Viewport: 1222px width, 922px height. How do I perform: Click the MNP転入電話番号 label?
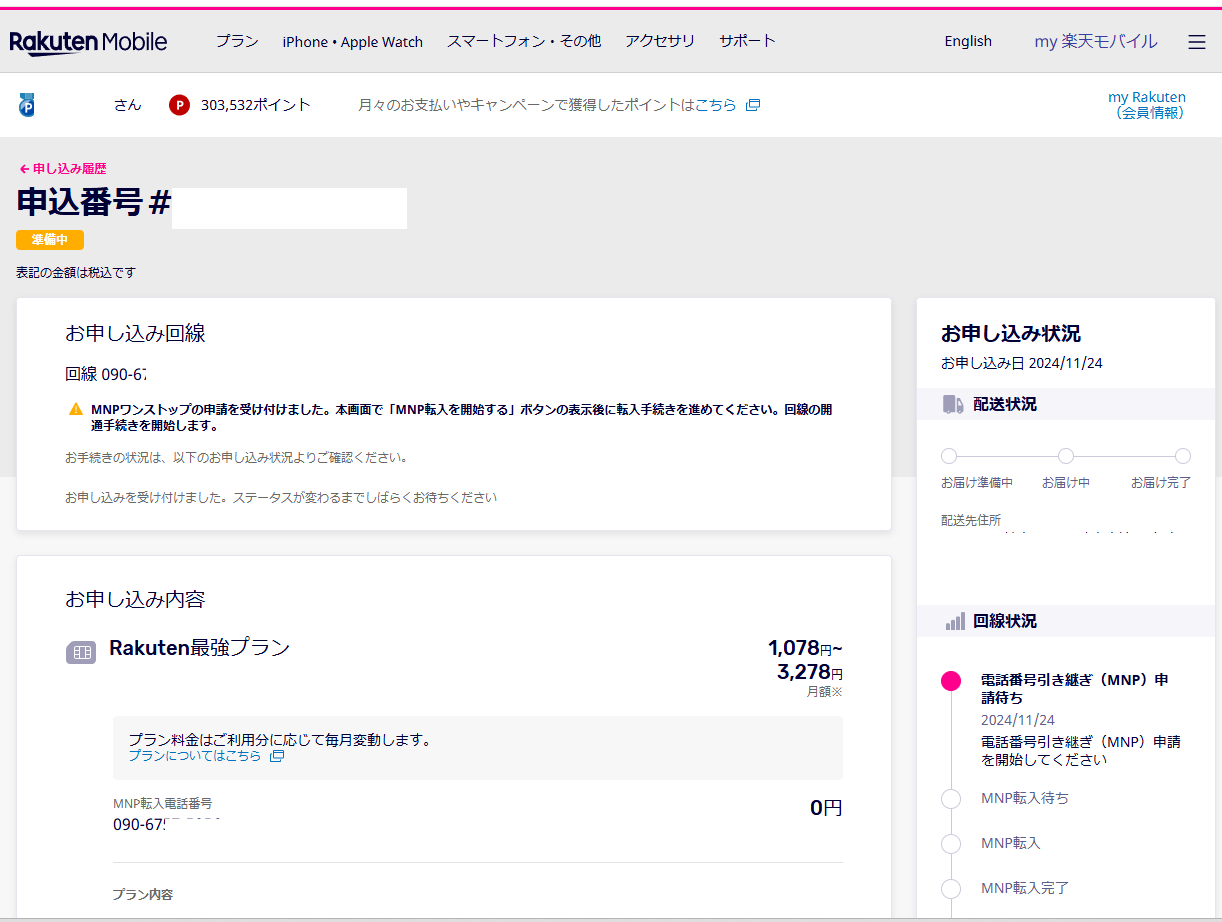click(x=162, y=804)
